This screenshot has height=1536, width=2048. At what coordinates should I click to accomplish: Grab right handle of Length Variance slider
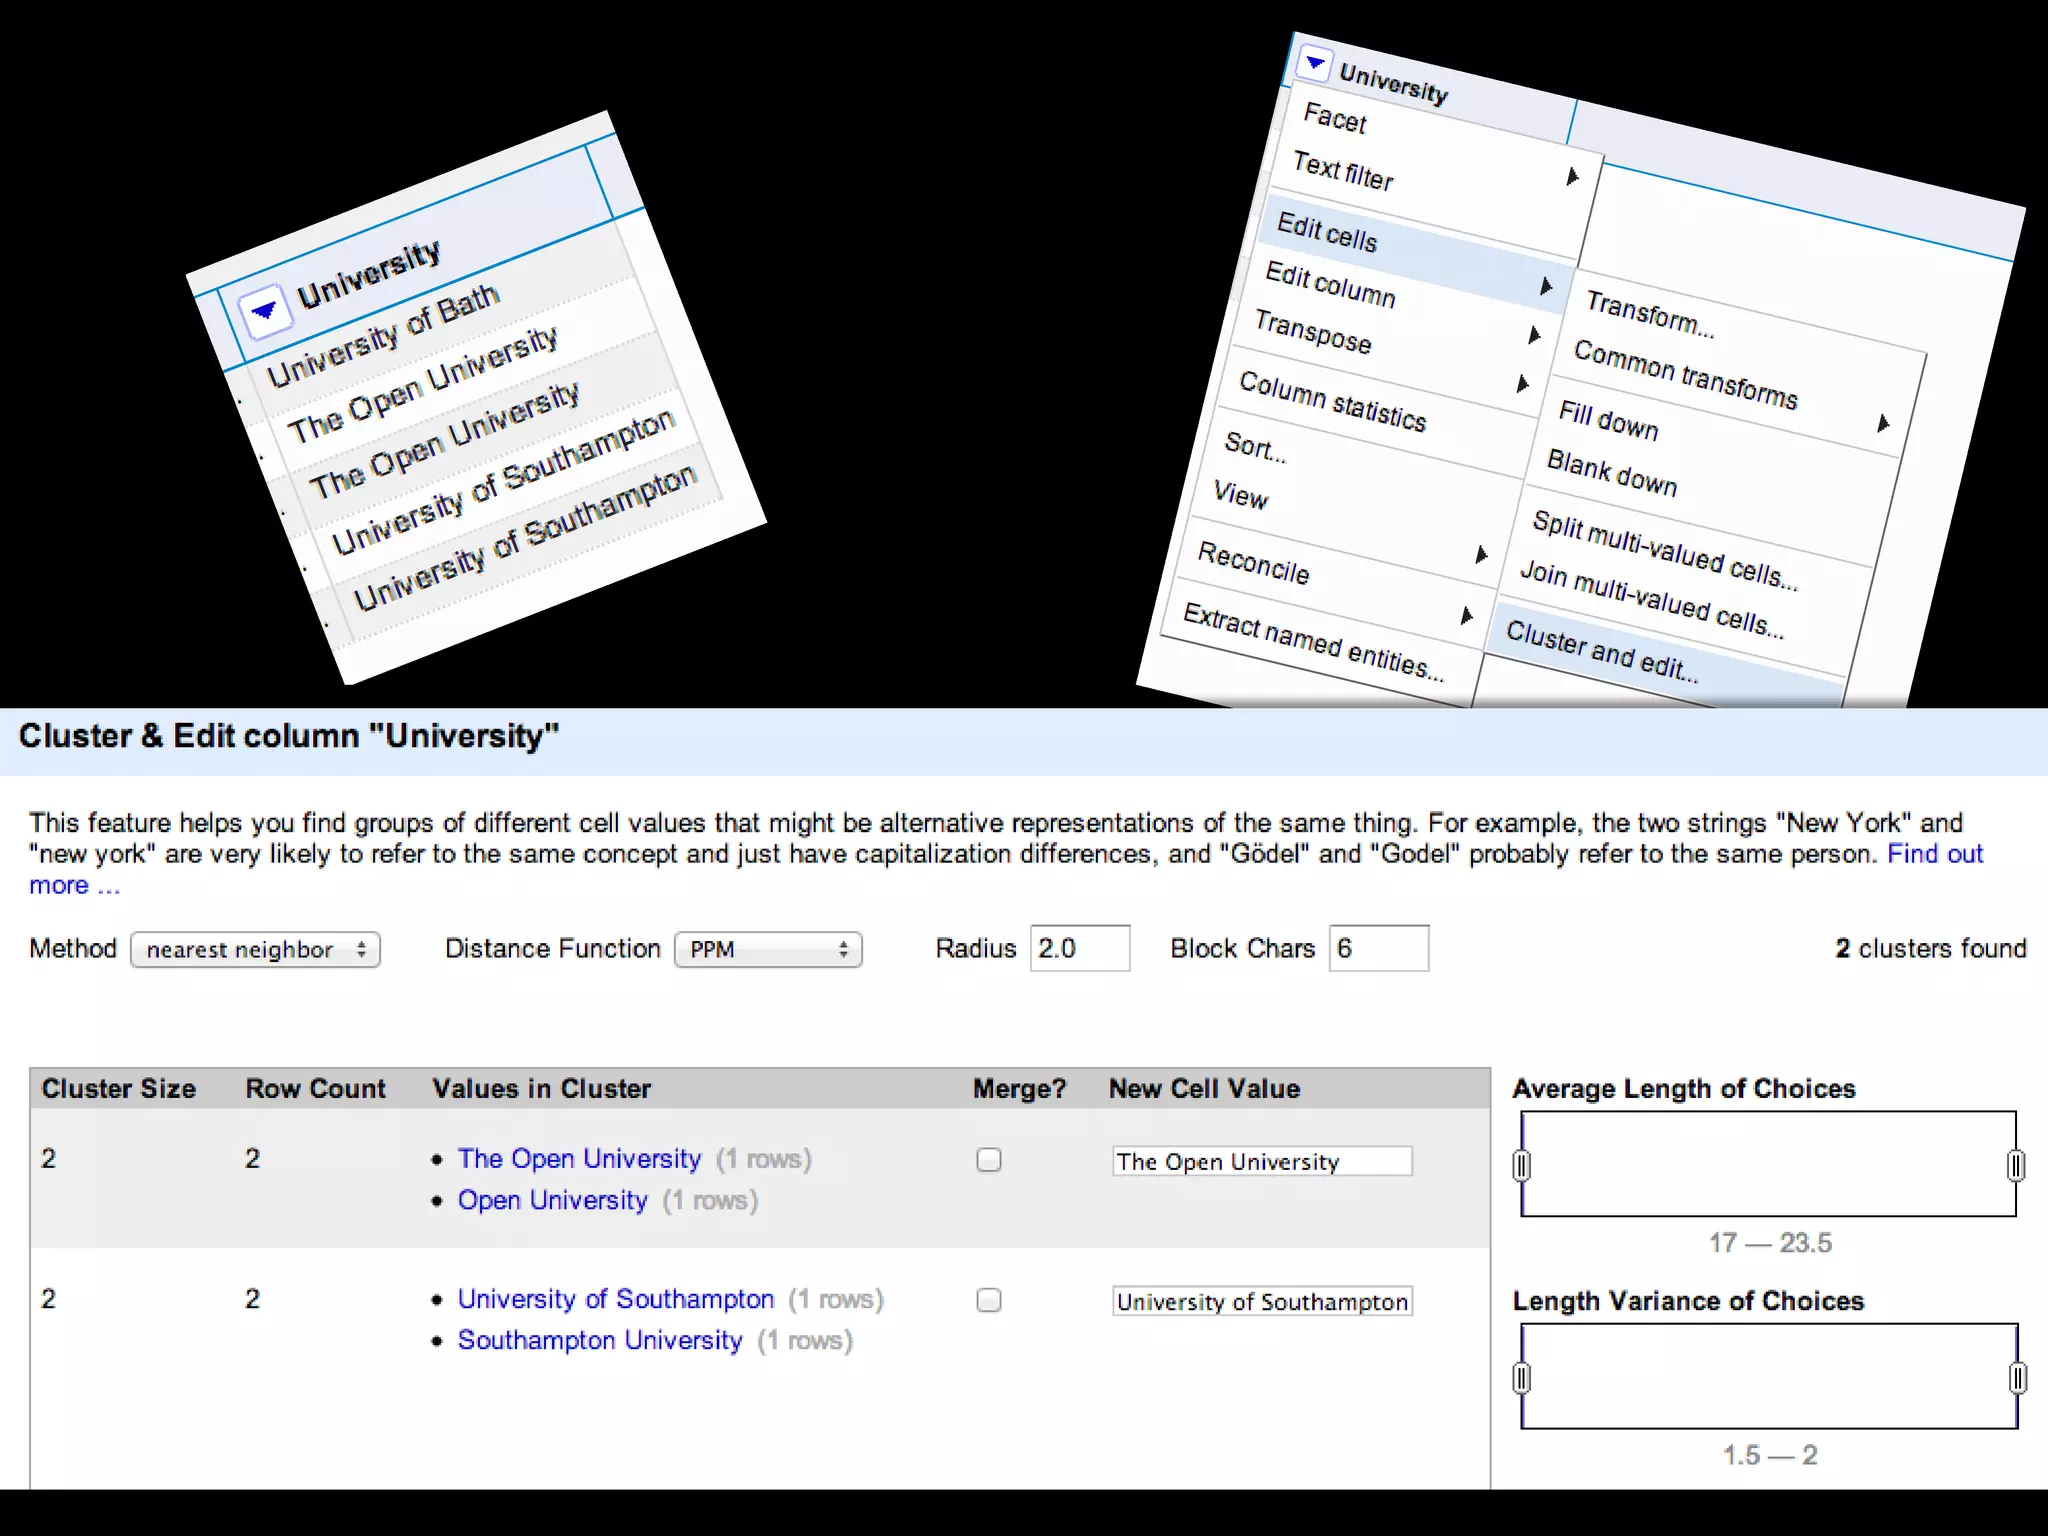2017,1378
